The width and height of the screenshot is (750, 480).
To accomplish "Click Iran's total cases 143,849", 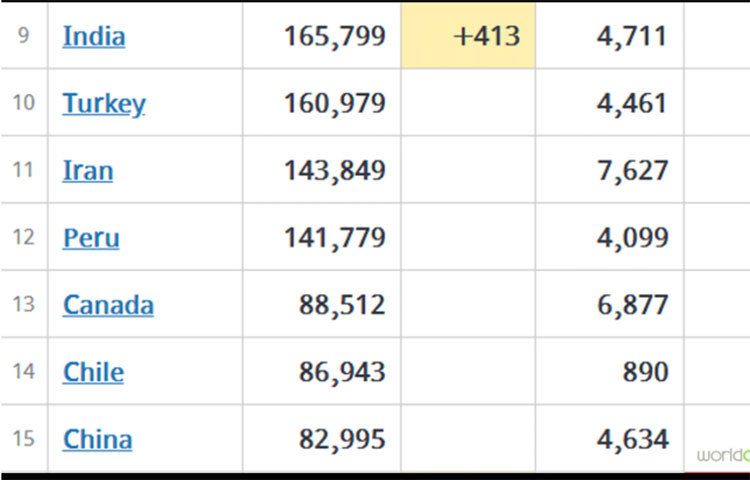I will (334, 171).
